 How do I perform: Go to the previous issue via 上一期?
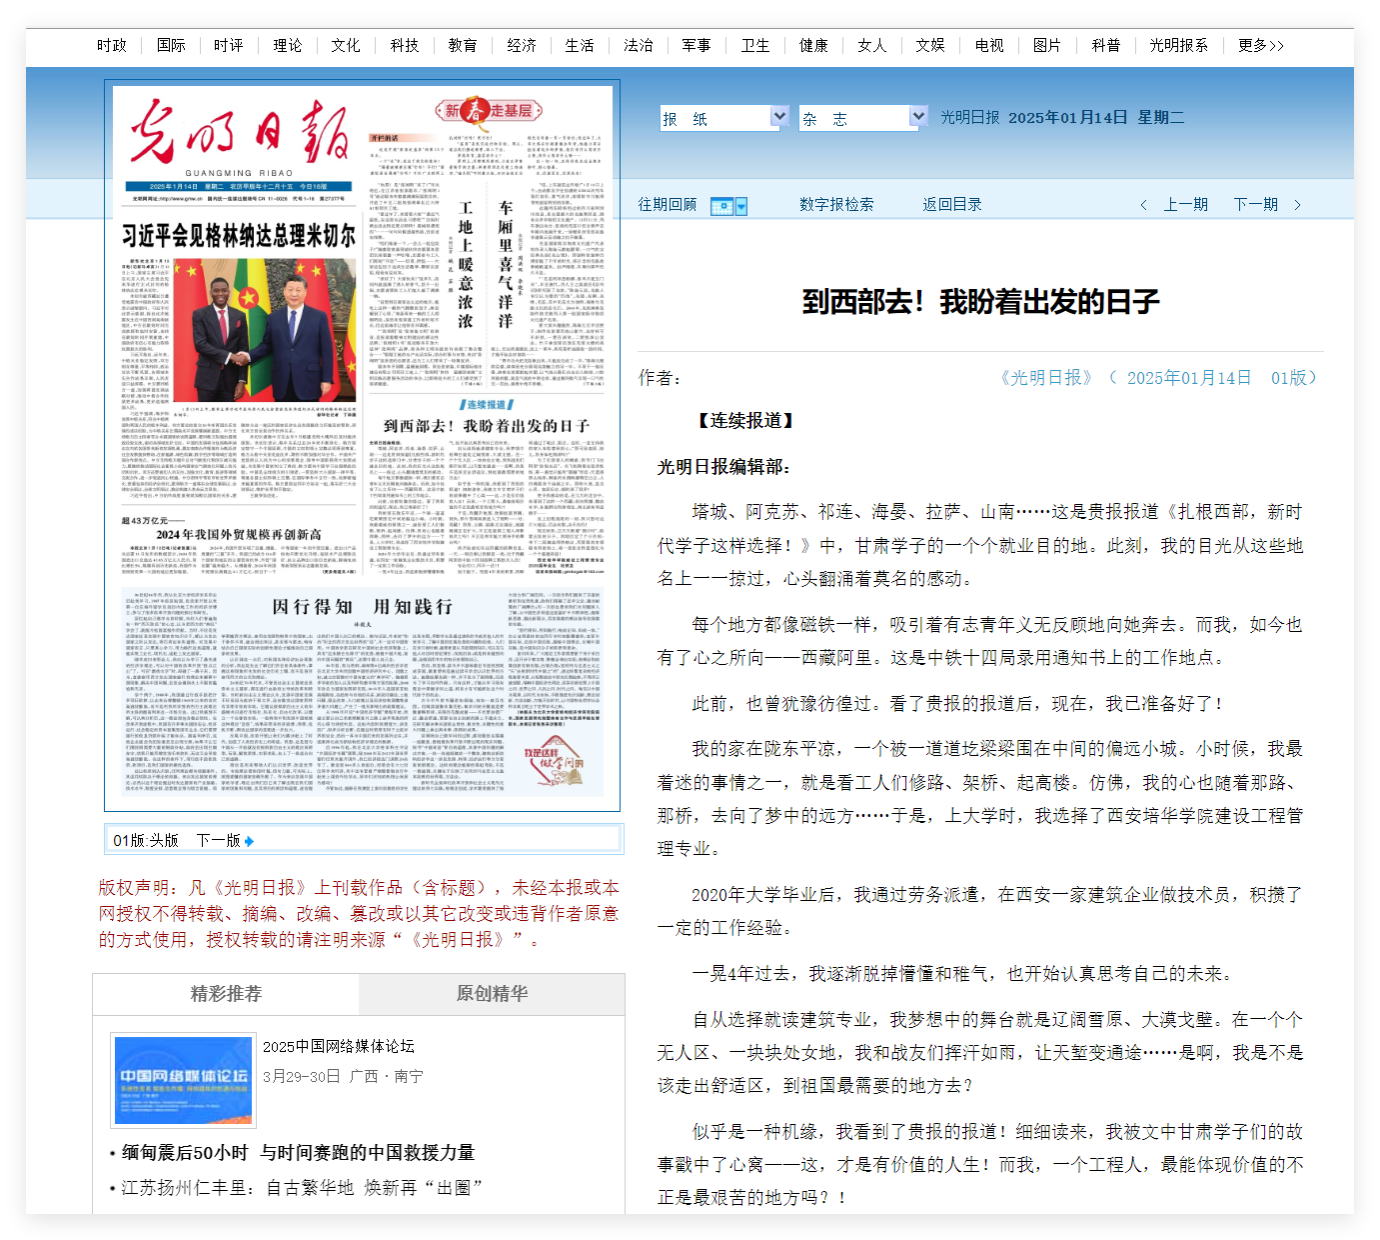(x=1186, y=205)
